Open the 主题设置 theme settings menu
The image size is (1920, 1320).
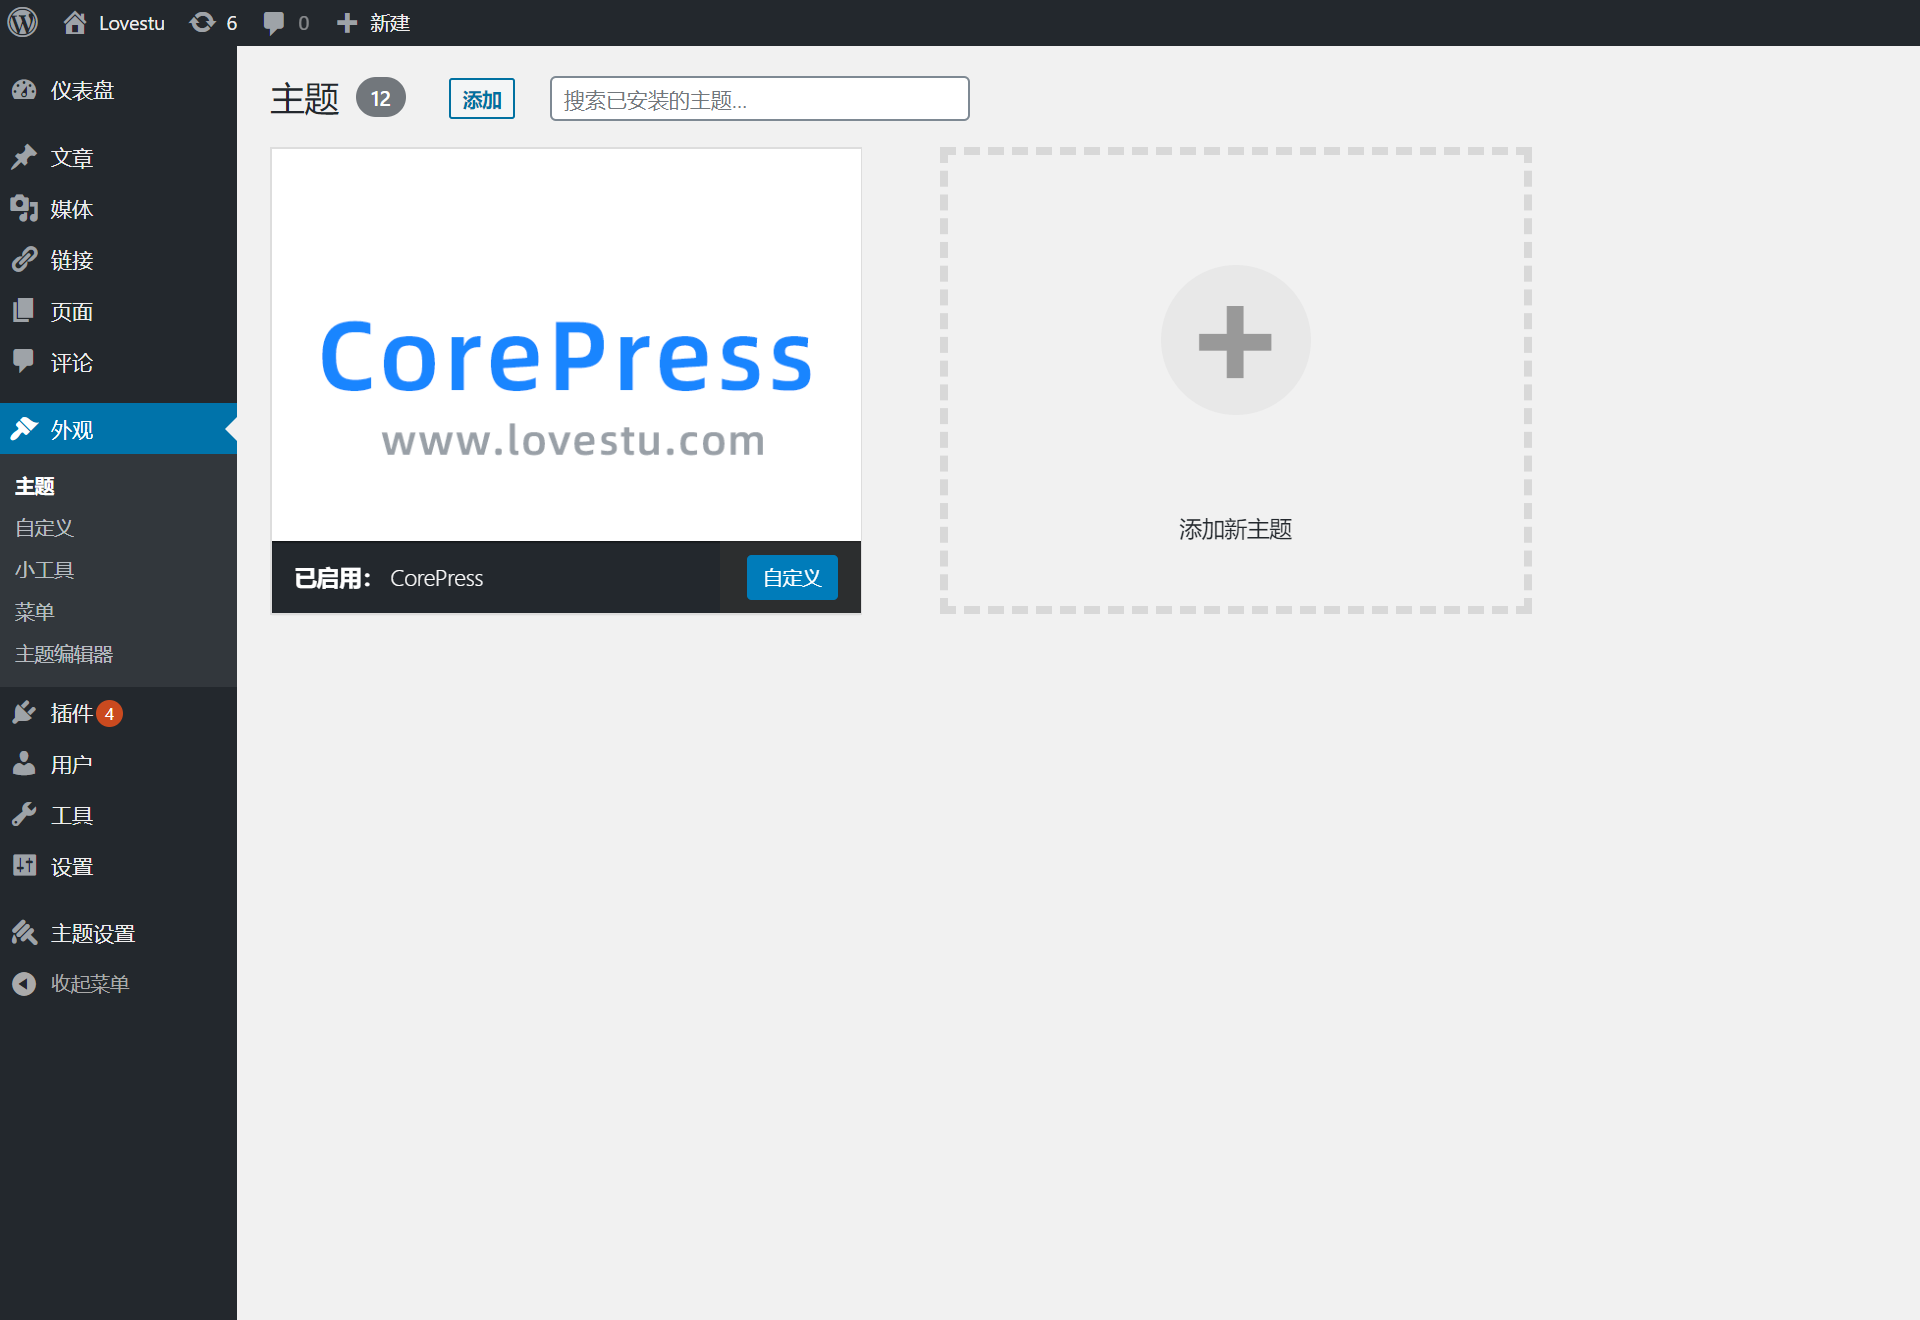[x=92, y=933]
